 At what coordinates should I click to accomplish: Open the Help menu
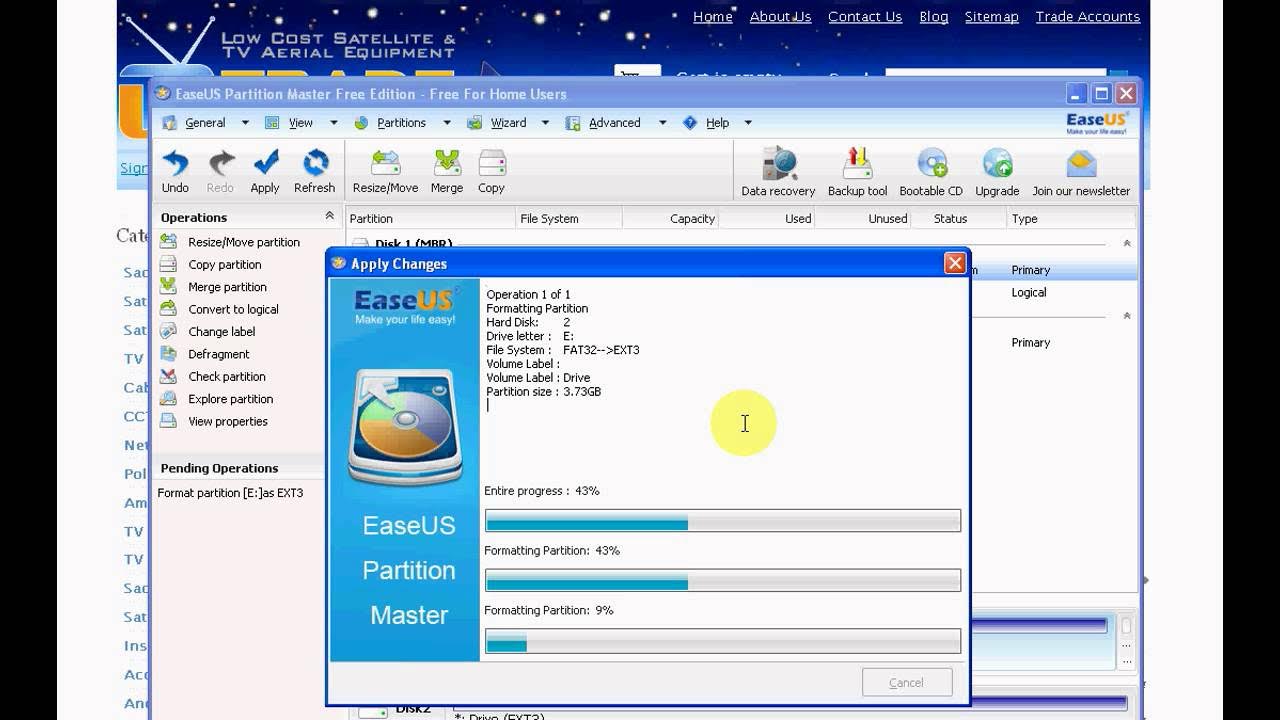click(x=717, y=123)
